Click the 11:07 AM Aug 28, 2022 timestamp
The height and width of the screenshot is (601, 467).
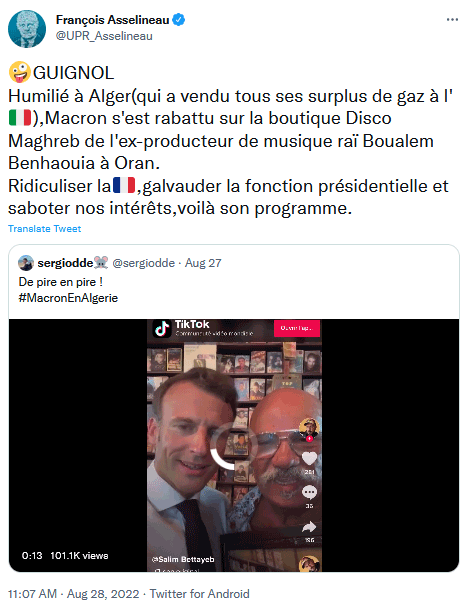74,594
